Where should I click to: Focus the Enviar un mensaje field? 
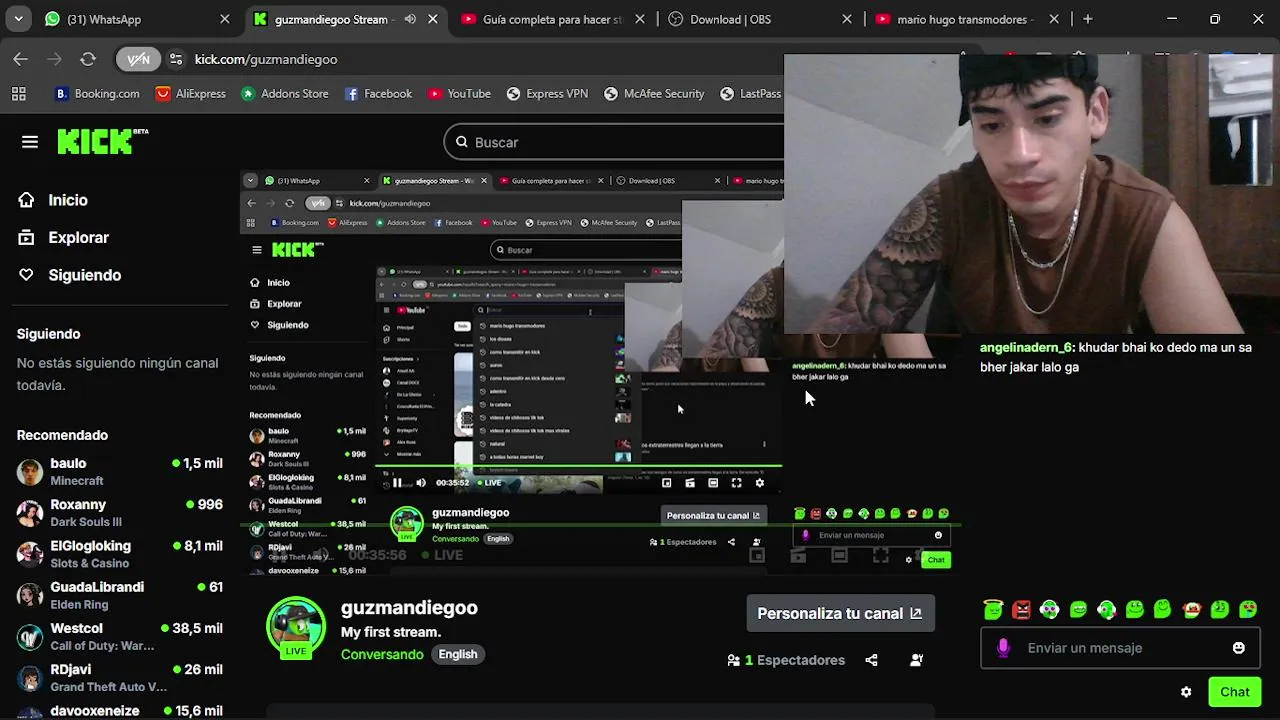pyautogui.click(x=1118, y=648)
